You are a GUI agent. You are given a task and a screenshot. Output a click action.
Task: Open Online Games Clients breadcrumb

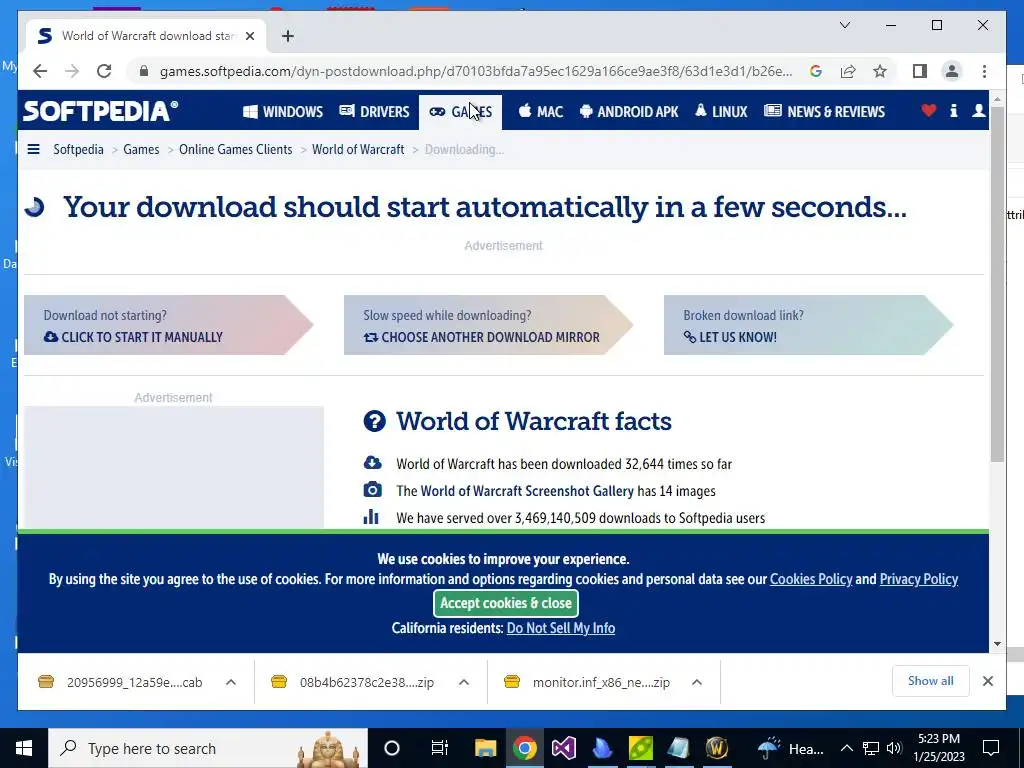click(236, 150)
